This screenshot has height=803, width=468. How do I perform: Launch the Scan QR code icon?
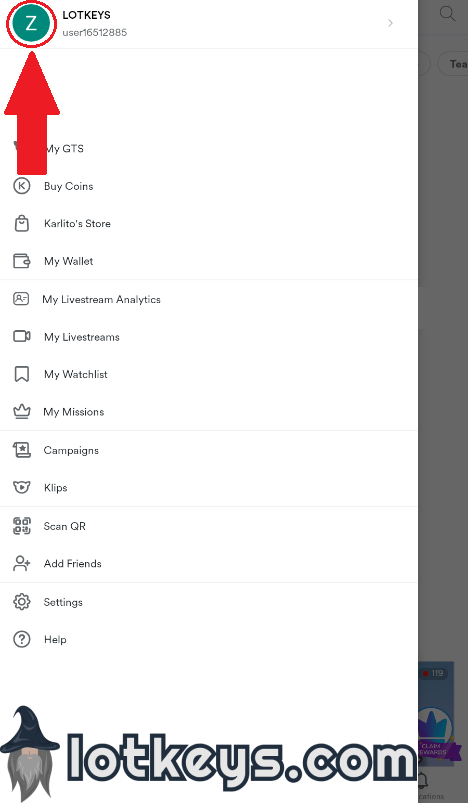click(x=22, y=526)
